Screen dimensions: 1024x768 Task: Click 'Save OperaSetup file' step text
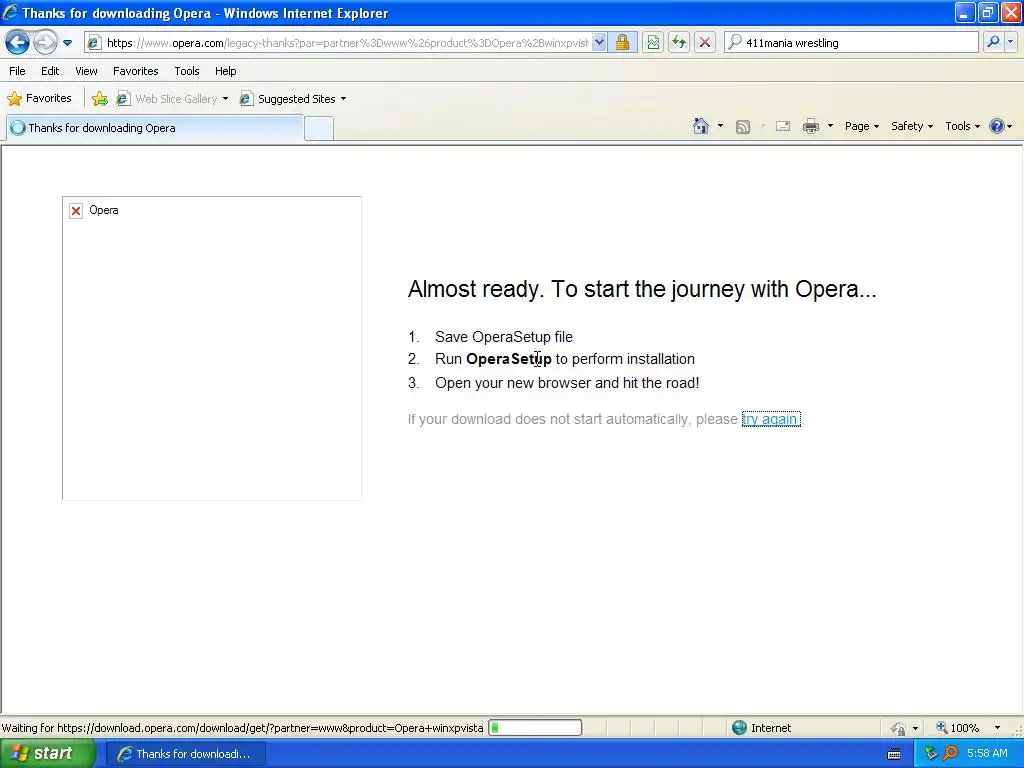click(x=504, y=337)
